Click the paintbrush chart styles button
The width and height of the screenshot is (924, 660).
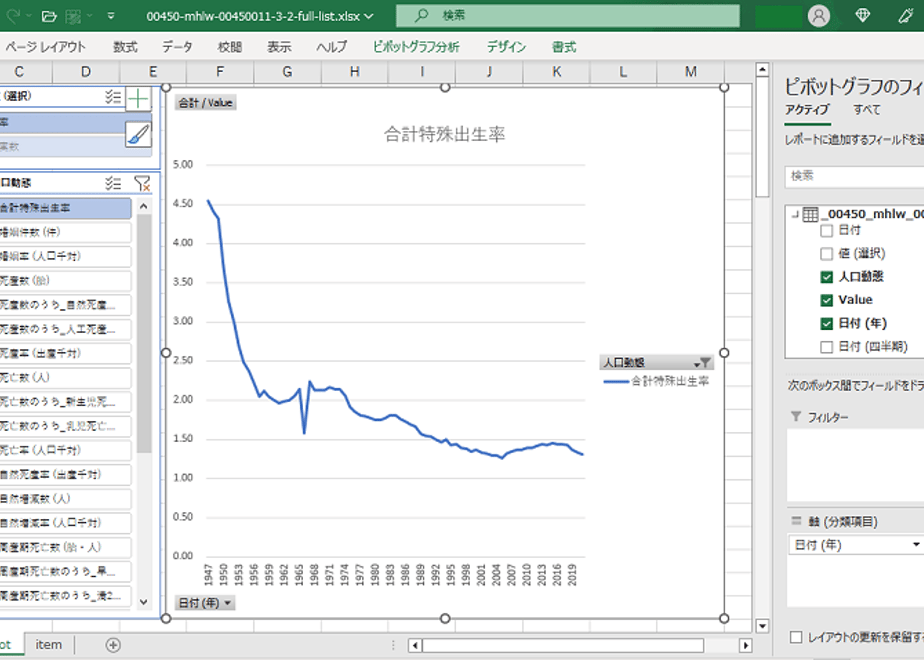(138, 134)
